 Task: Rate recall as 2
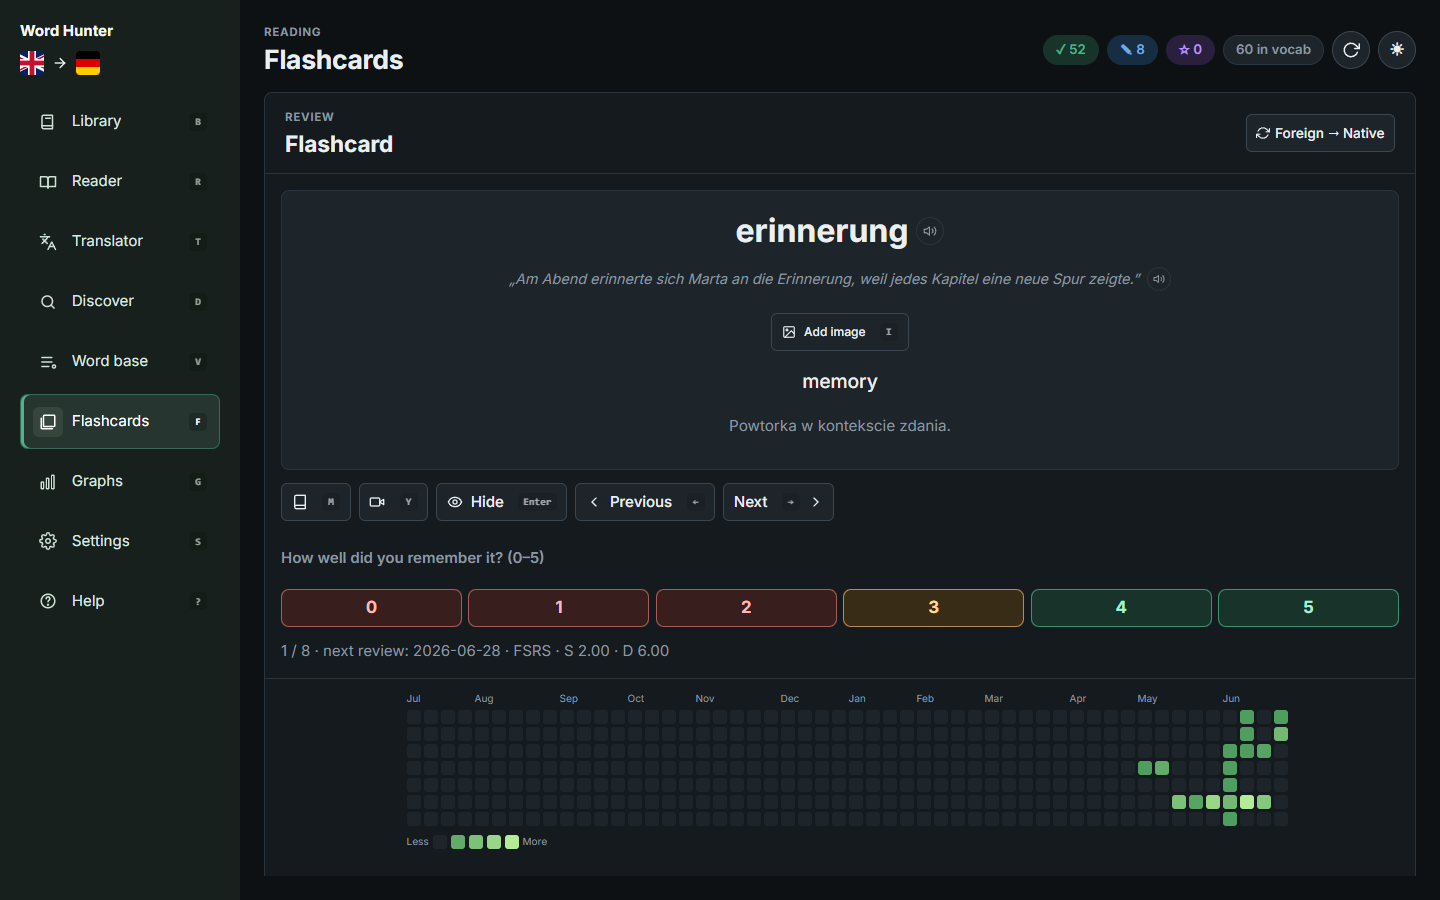[746, 608]
